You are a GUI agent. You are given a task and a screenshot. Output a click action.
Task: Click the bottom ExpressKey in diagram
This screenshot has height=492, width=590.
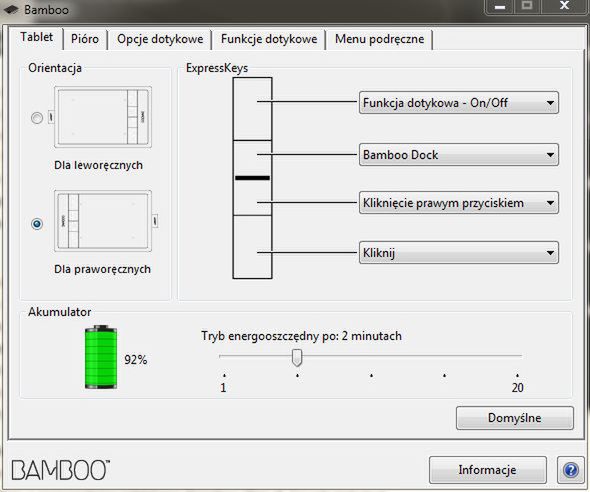252,247
